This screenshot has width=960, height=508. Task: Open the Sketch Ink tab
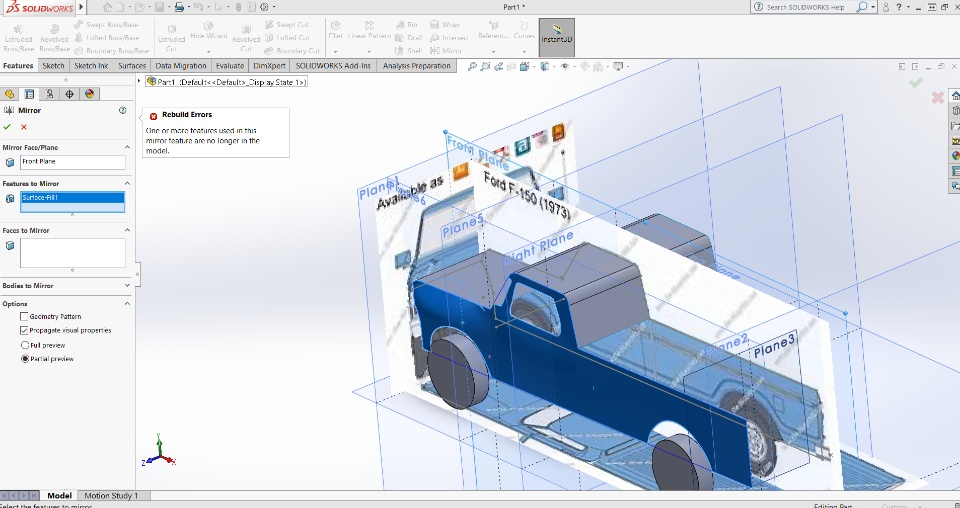pos(91,66)
